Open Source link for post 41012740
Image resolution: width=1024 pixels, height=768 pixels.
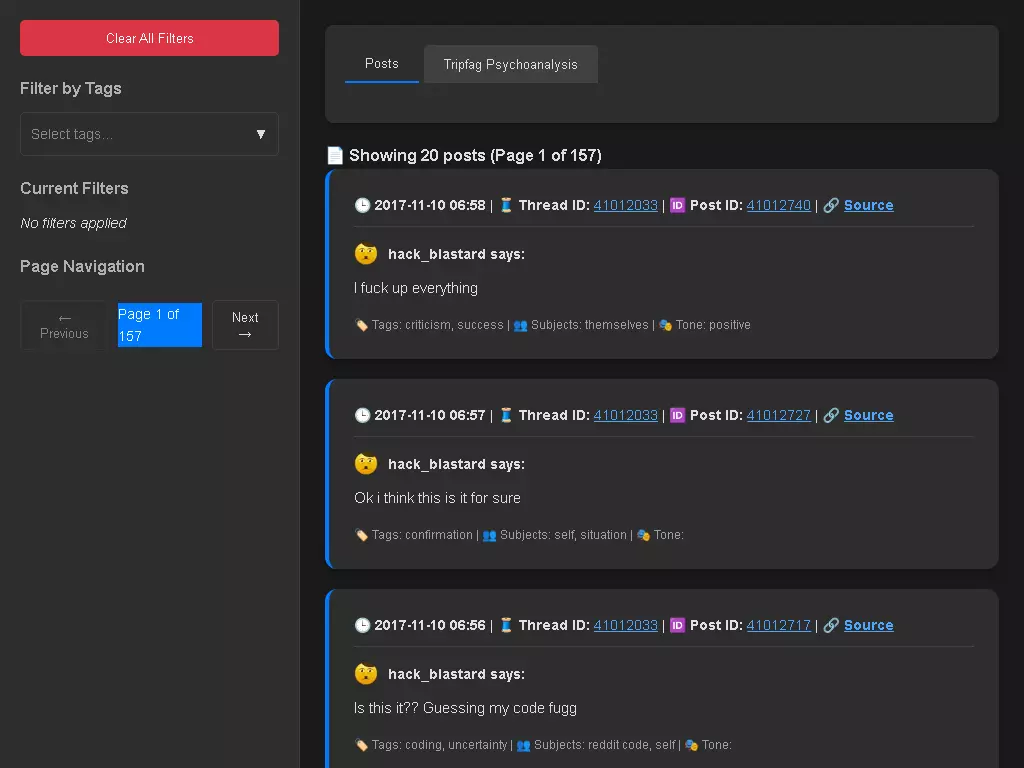click(869, 205)
